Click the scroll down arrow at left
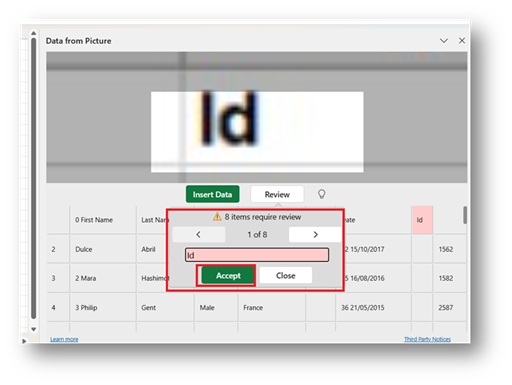Image resolution: width=512 pixels, height=385 pixels. [x=33, y=329]
